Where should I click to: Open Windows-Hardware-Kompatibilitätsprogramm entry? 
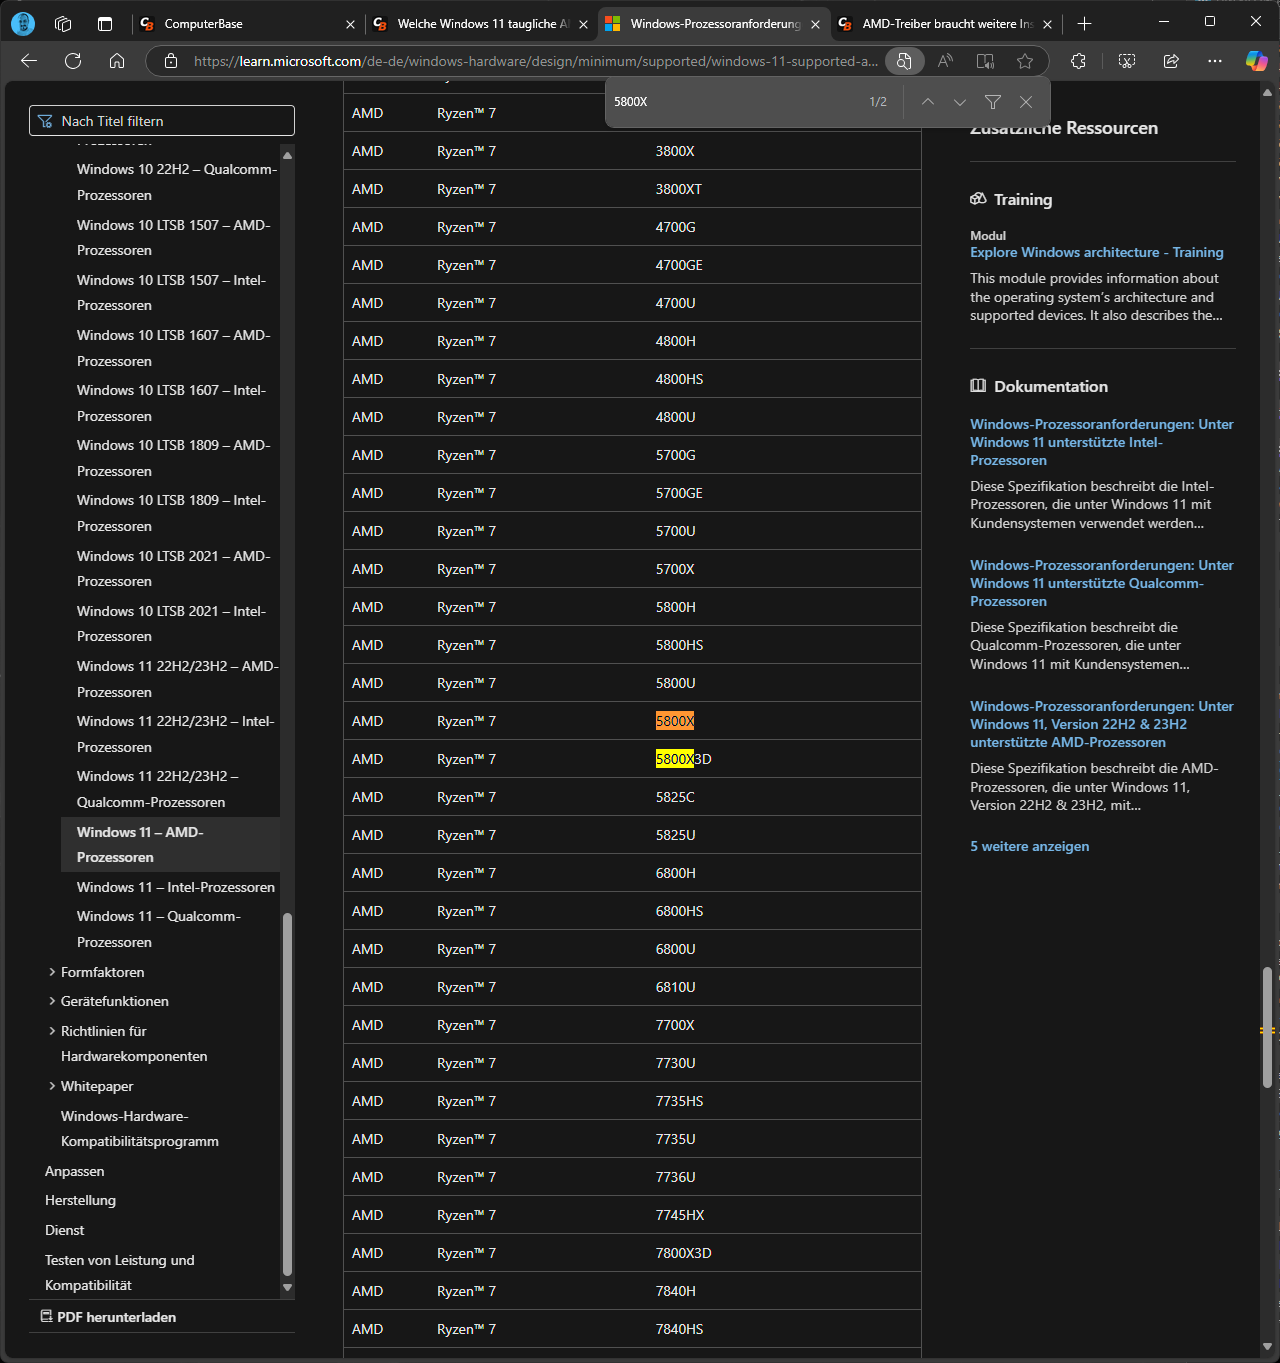click(140, 1129)
